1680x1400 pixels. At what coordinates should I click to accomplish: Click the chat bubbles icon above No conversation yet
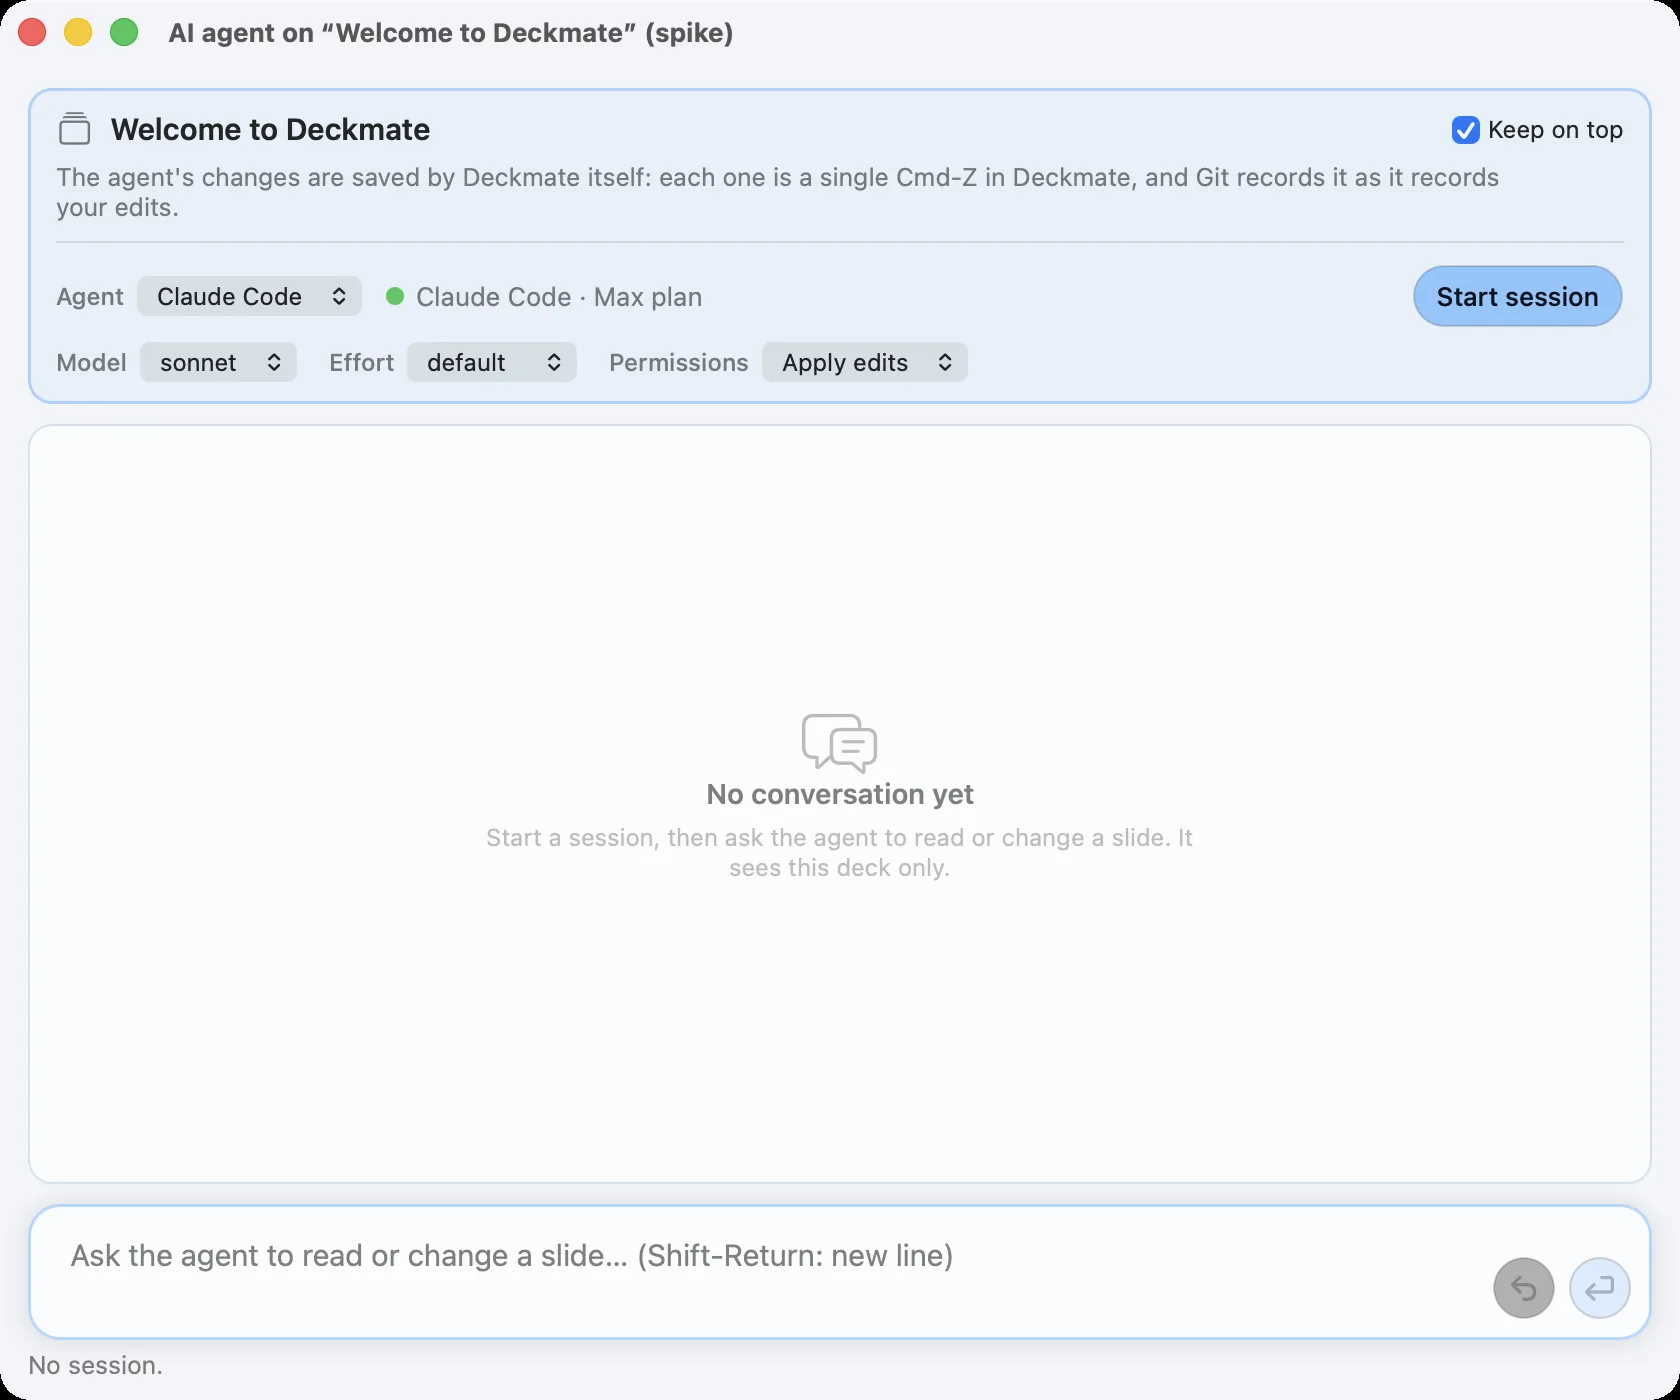pos(839,743)
